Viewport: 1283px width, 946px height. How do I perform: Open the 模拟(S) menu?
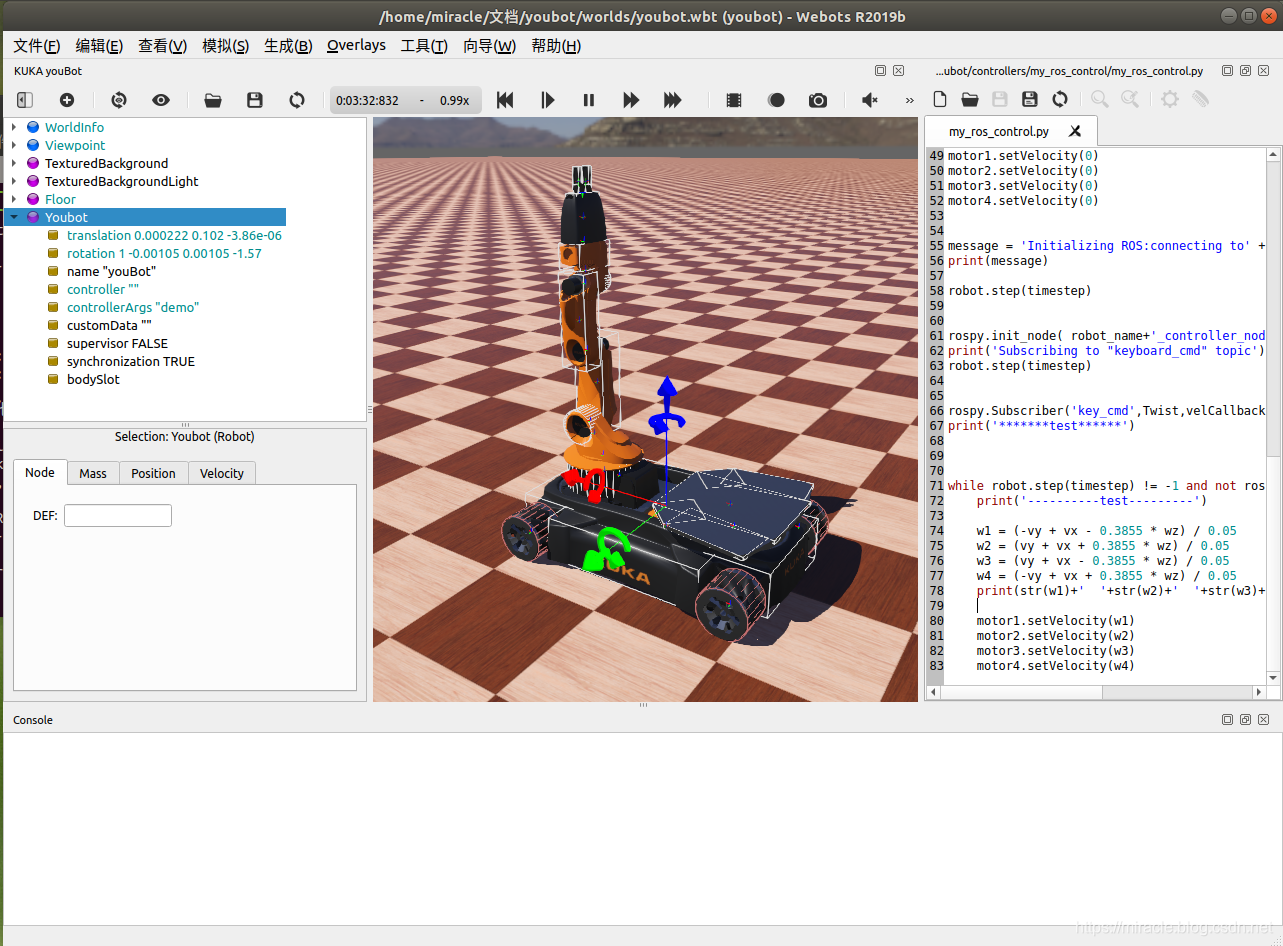click(225, 46)
